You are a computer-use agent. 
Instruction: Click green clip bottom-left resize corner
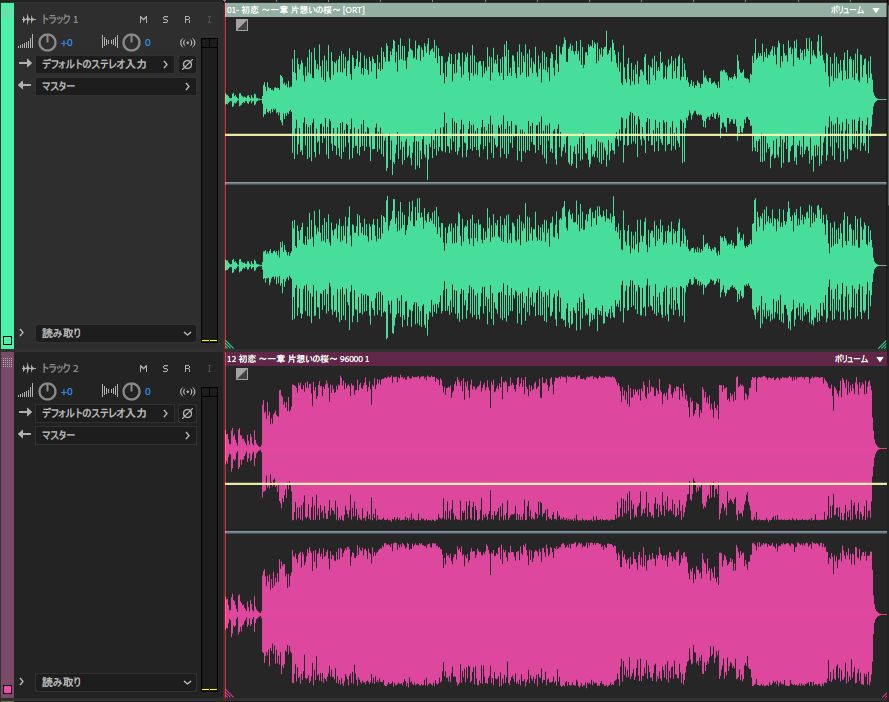pos(230,344)
